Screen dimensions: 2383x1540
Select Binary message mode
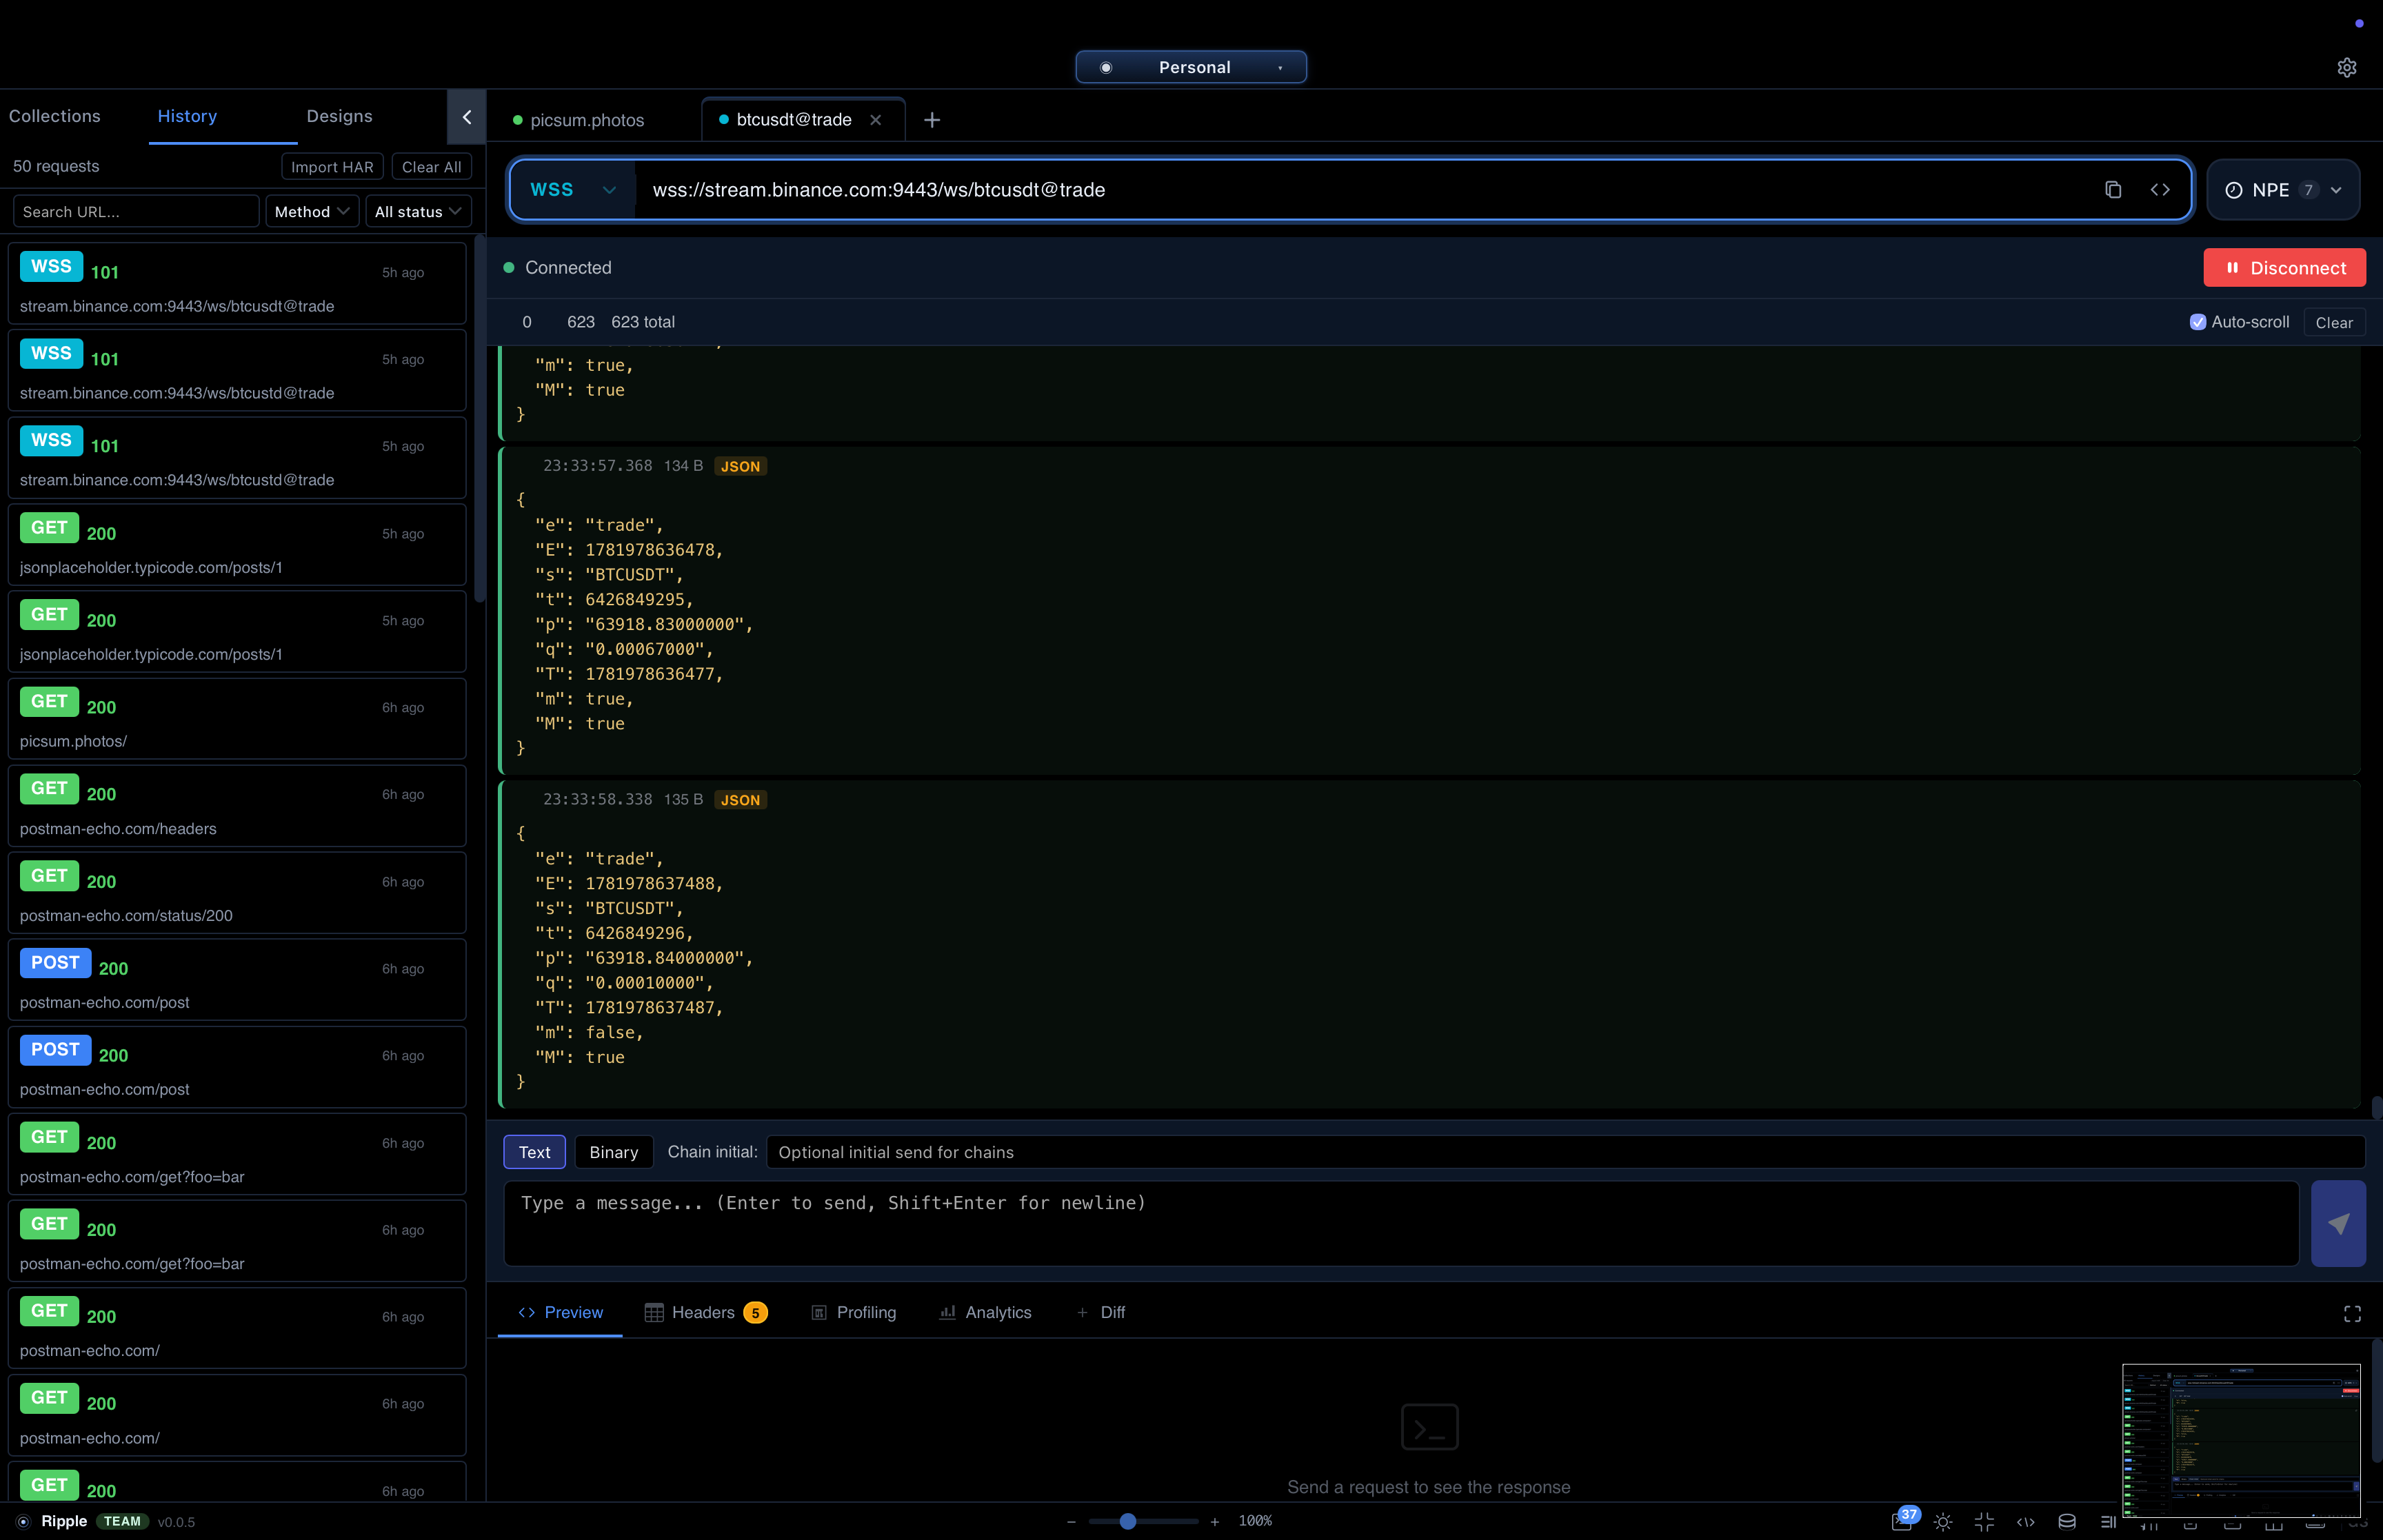tap(613, 1152)
